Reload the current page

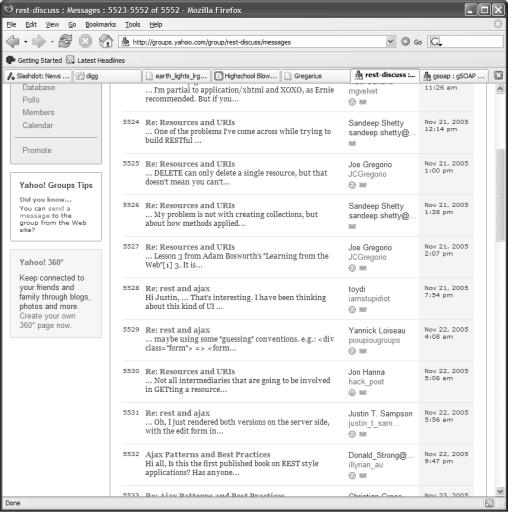pos(65,41)
